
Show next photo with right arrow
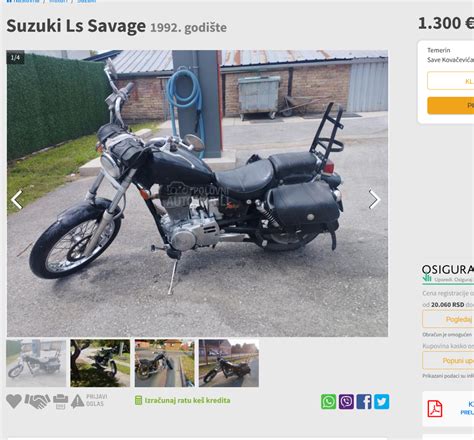(374, 199)
